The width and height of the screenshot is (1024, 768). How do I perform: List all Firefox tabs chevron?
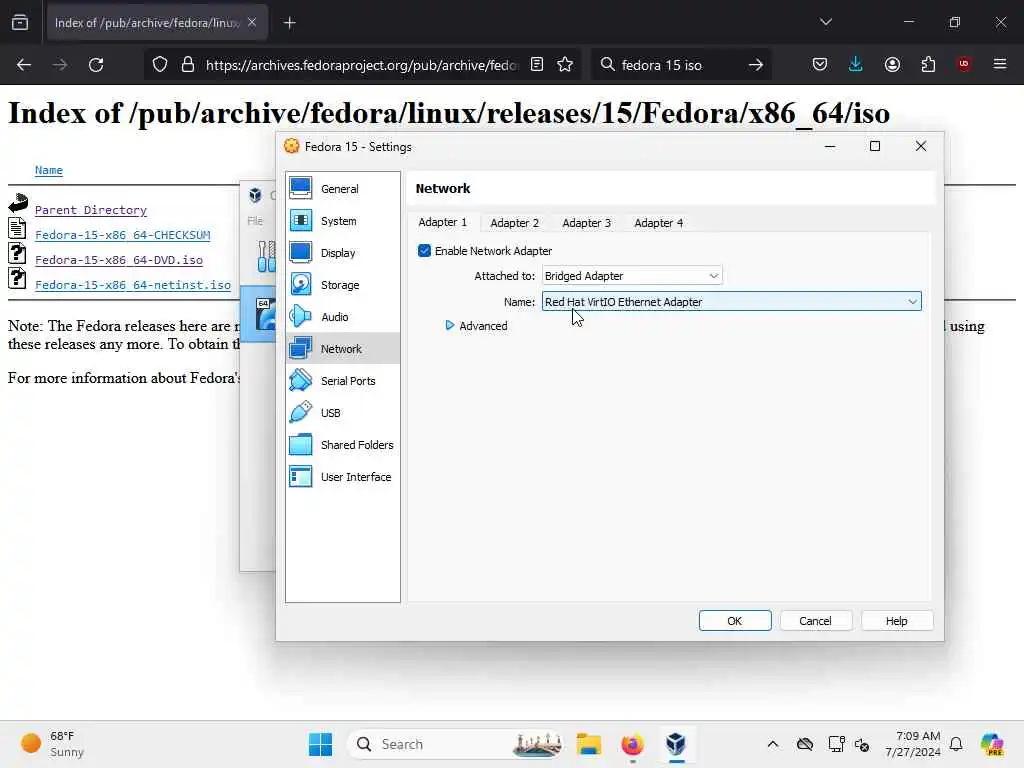click(x=826, y=22)
